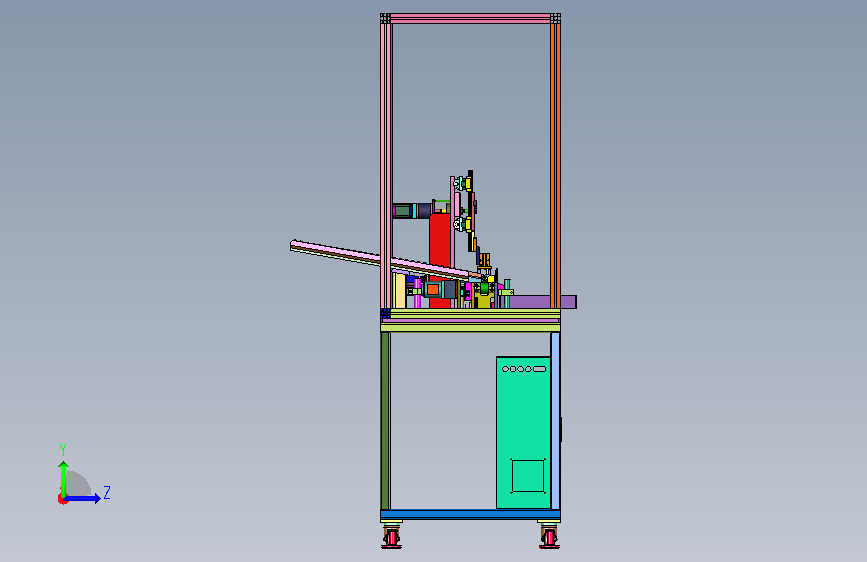
Task: Select the blue bottom base beam
Action: [471, 515]
